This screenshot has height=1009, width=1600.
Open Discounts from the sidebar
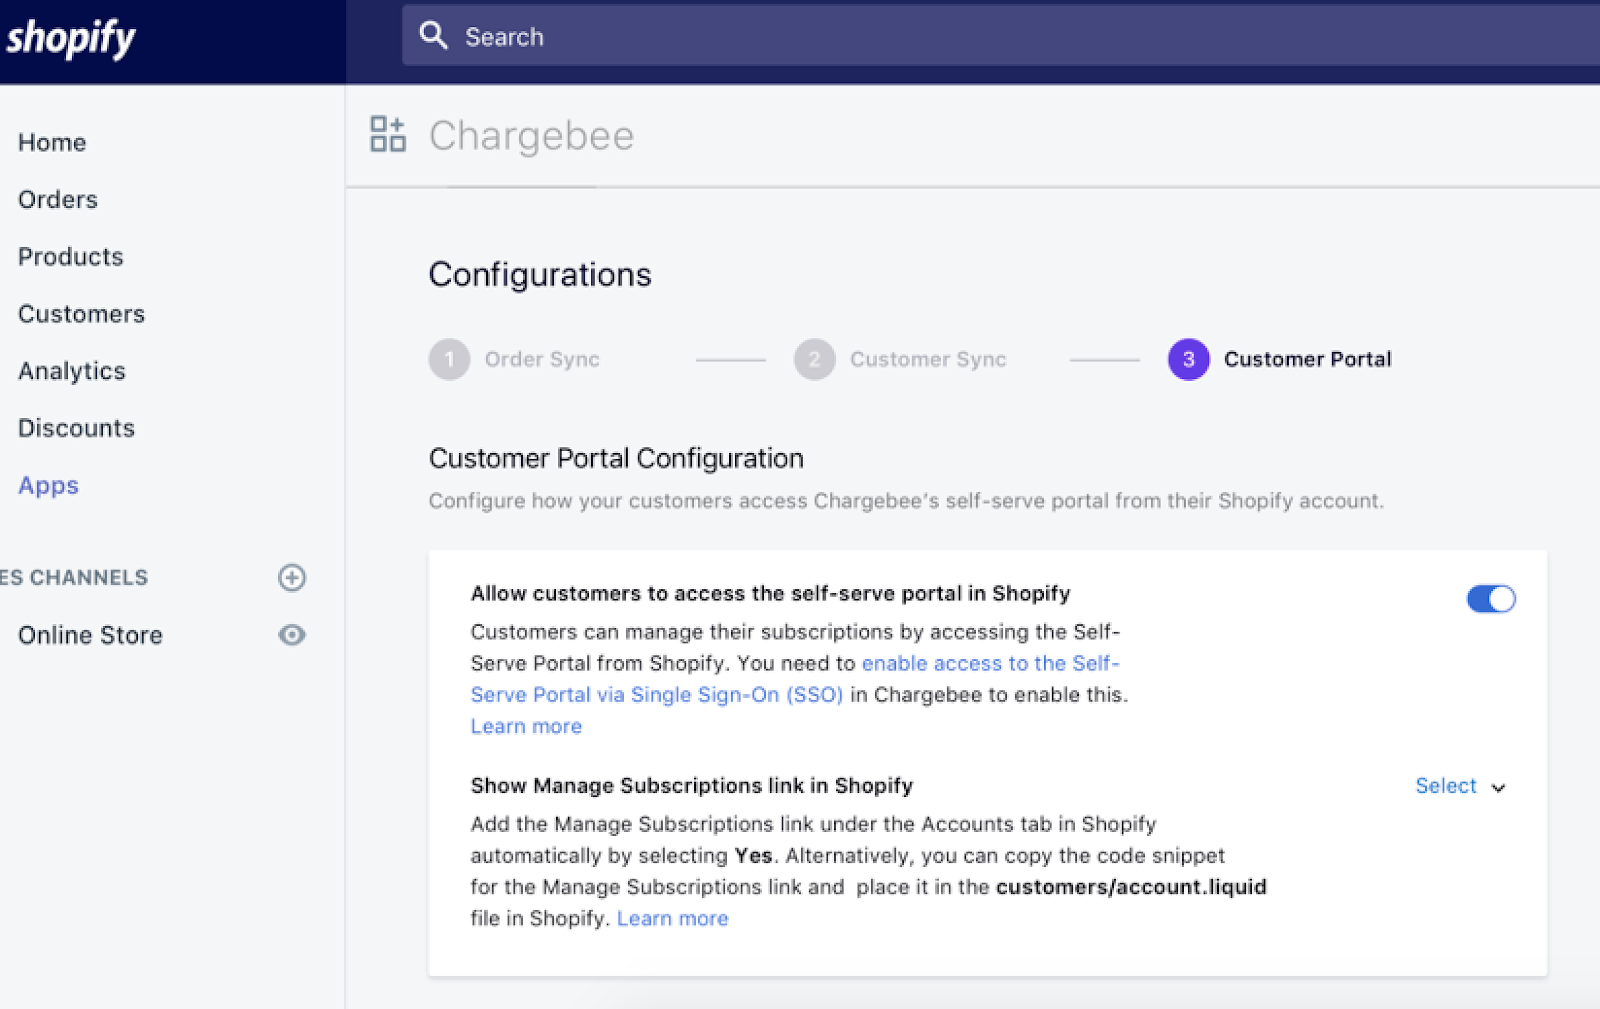76,428
